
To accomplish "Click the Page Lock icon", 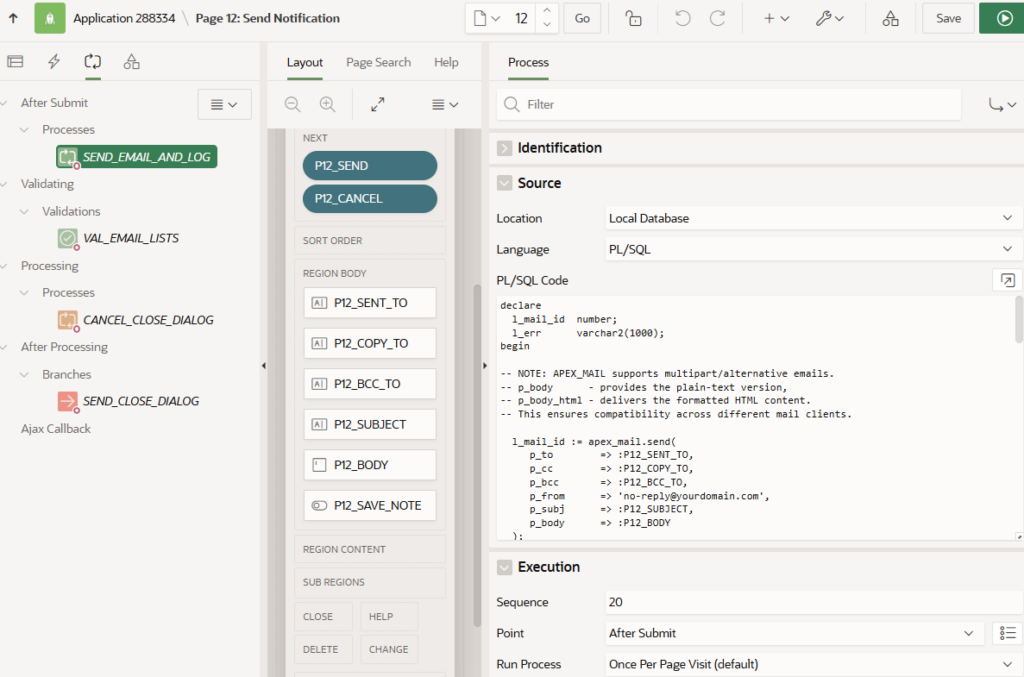I will [x=633, y=18].
